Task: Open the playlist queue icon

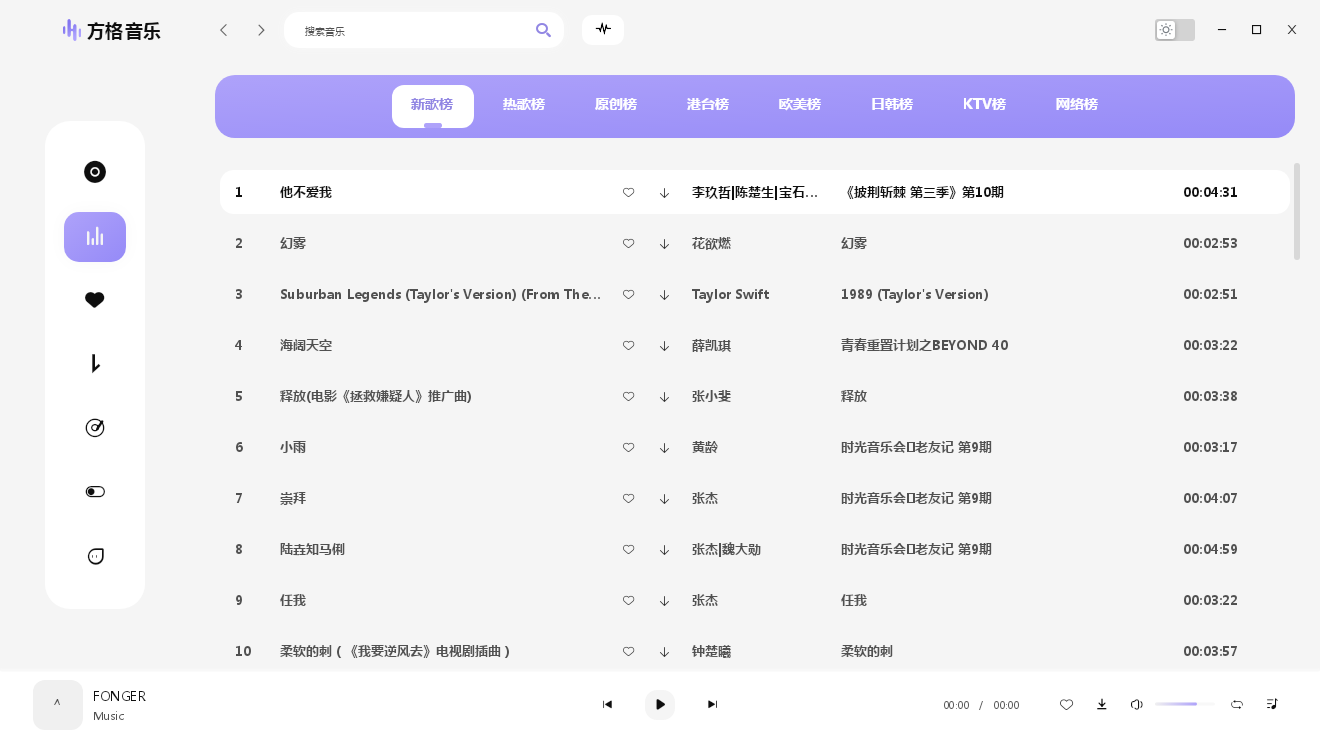Action: point(1272,704)
